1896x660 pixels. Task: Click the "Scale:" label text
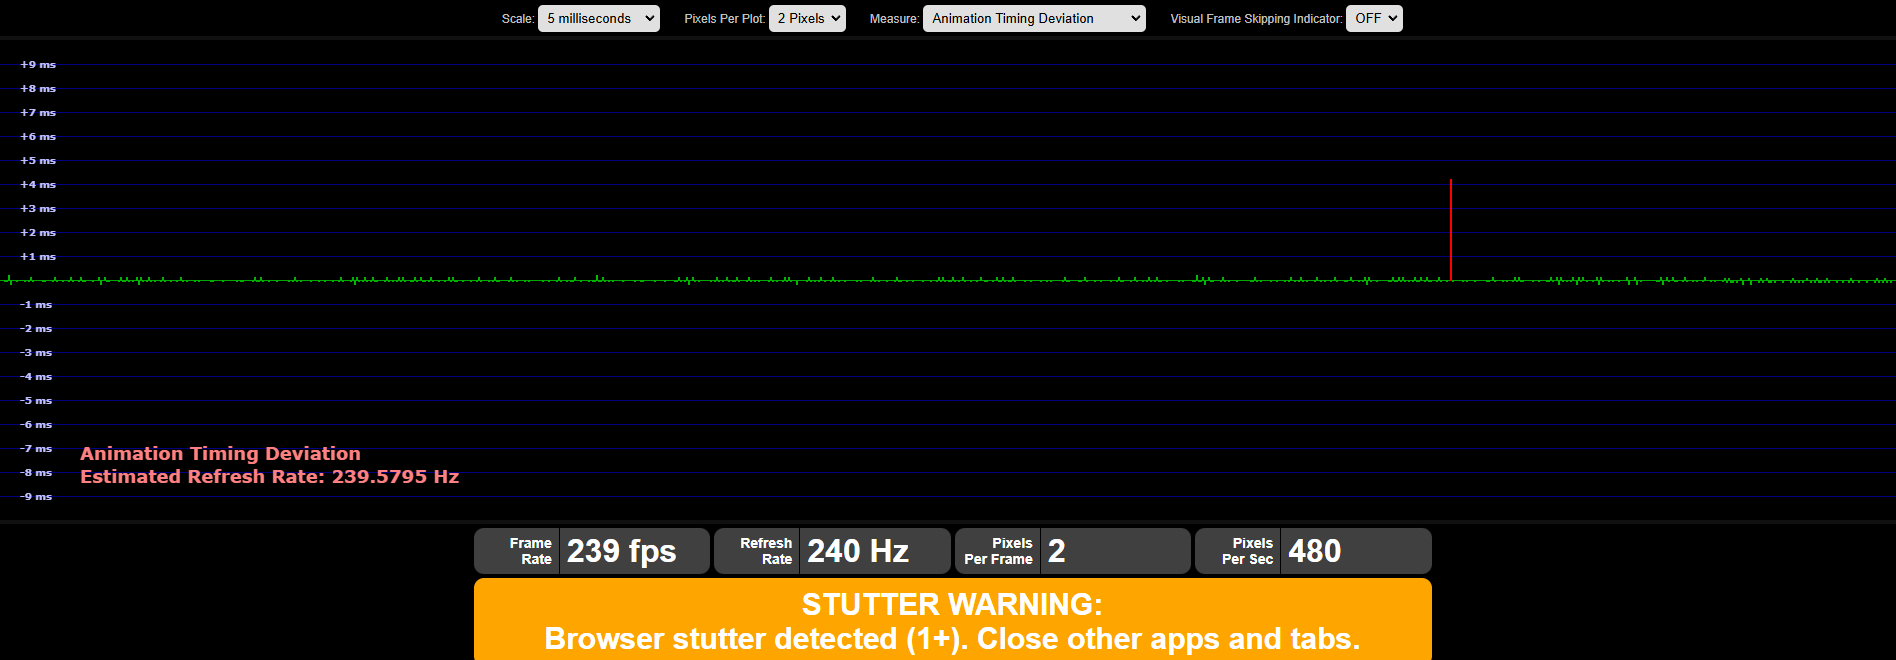coord(517,19)
